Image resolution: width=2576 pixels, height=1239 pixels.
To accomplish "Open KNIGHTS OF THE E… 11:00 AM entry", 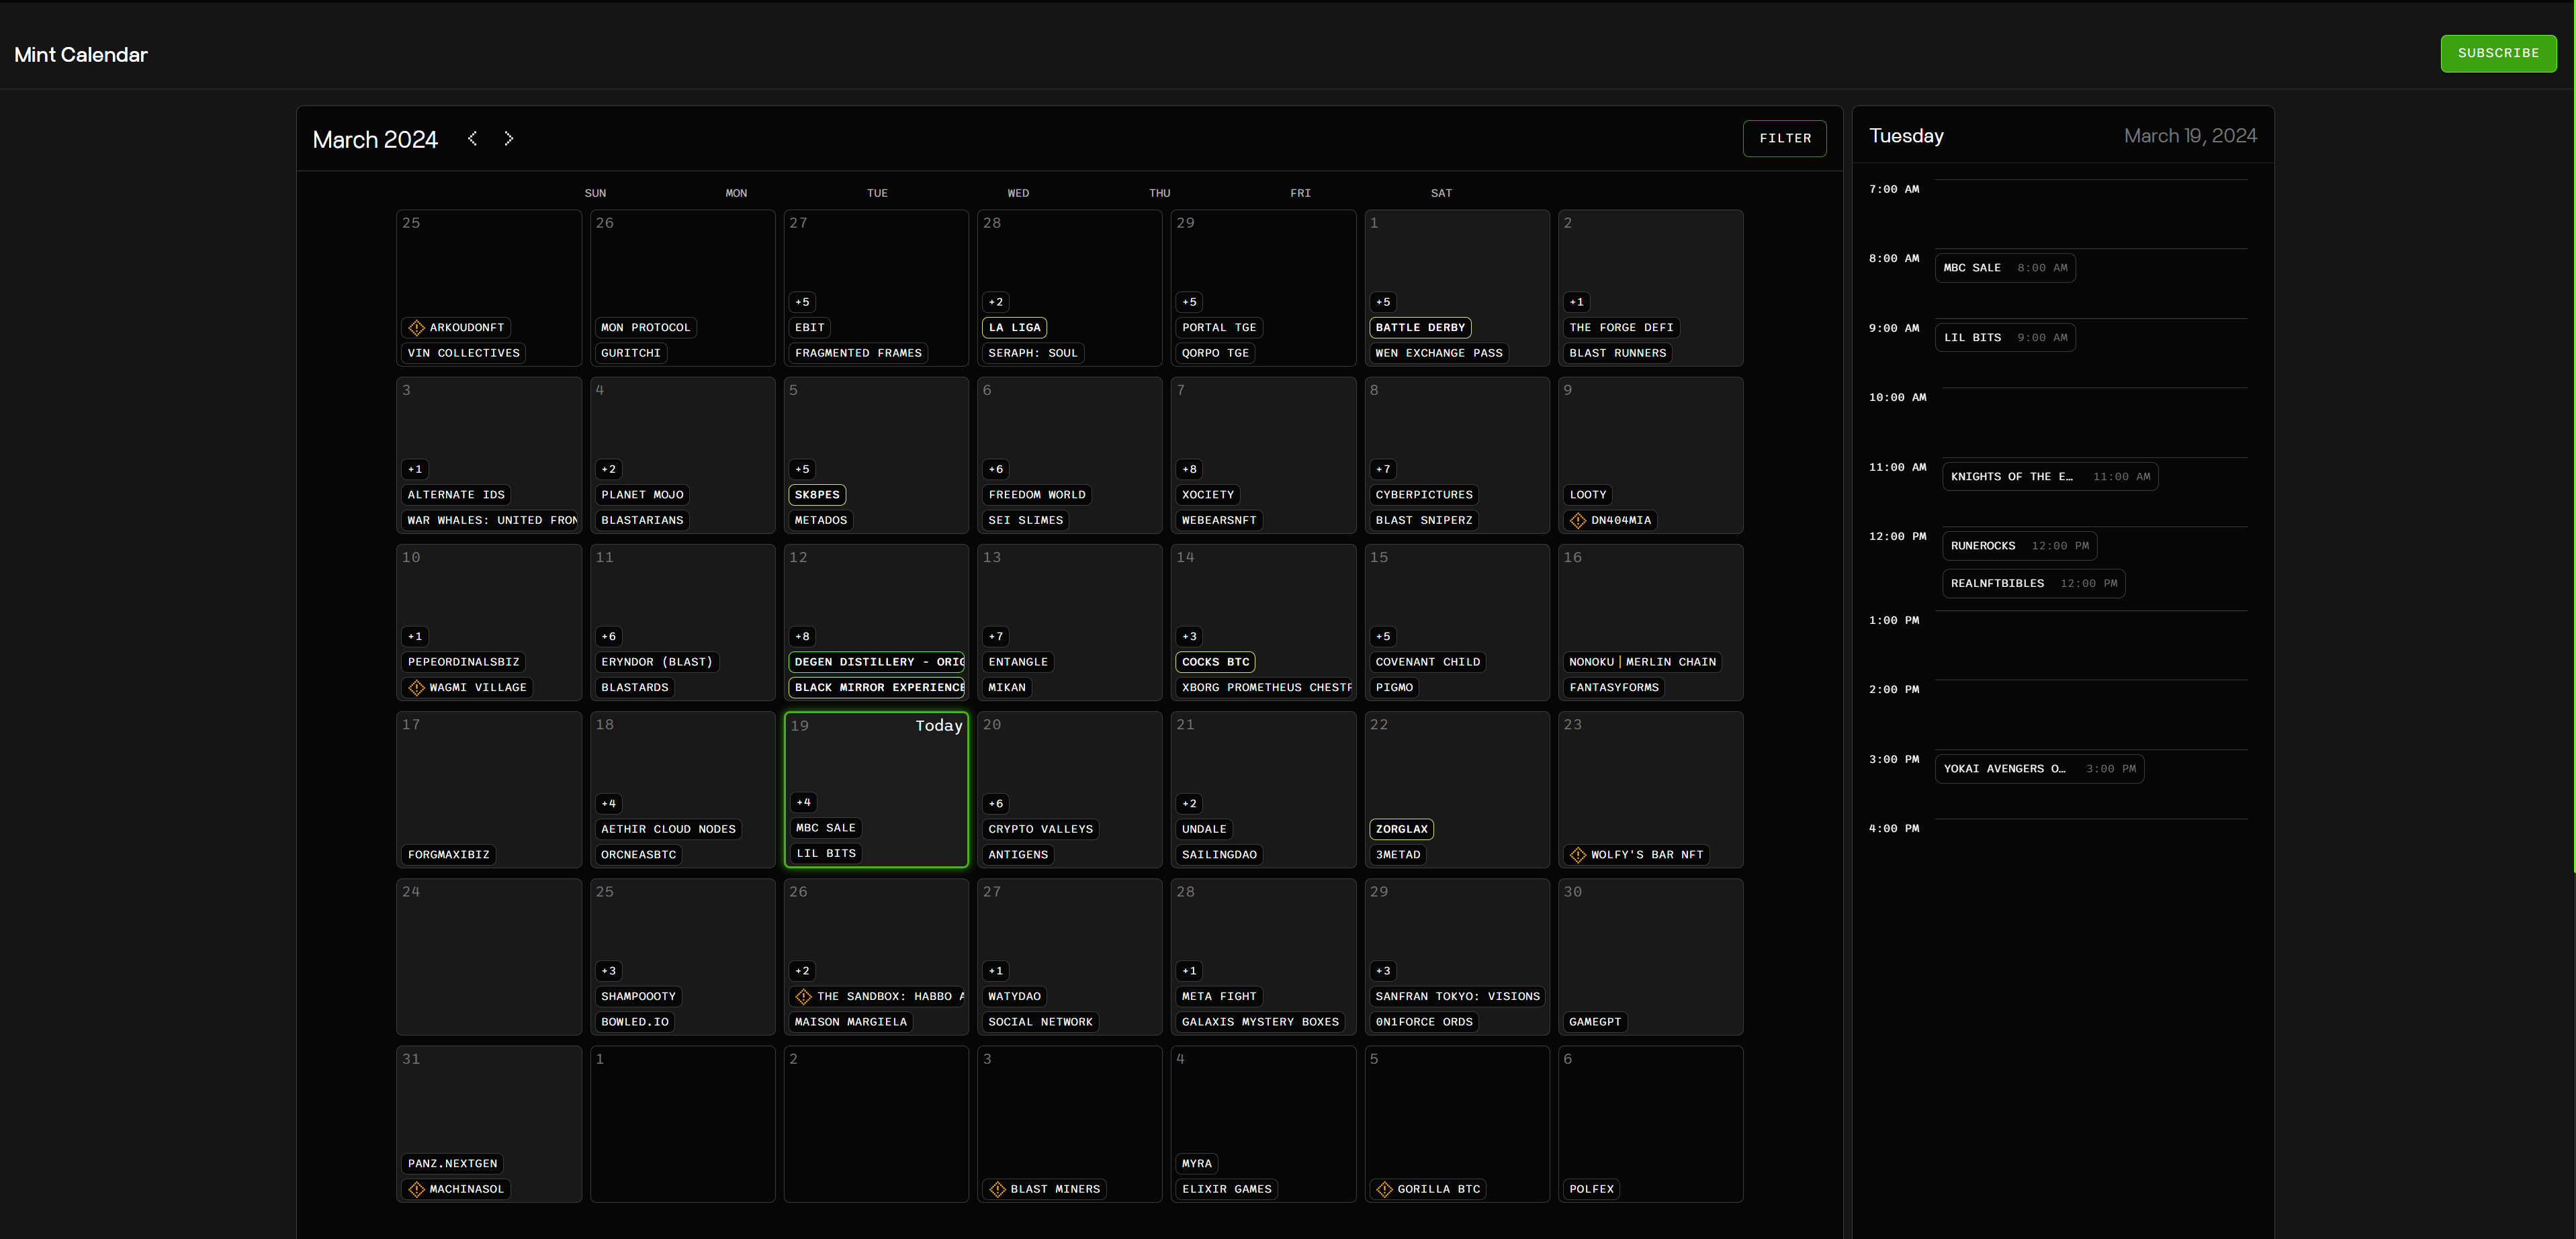I will pyautogui.click(x=2049, y=477).
